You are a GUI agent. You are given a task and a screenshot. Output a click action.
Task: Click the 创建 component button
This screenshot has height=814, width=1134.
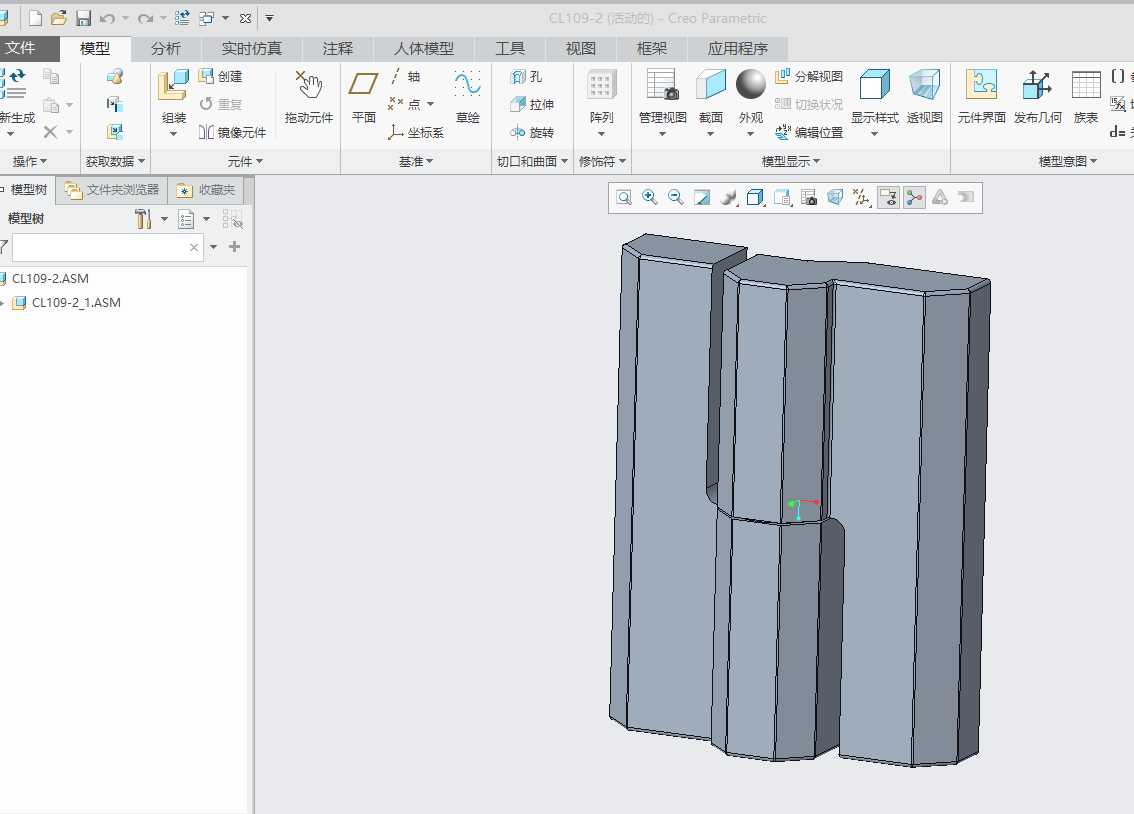pos(221,77)
